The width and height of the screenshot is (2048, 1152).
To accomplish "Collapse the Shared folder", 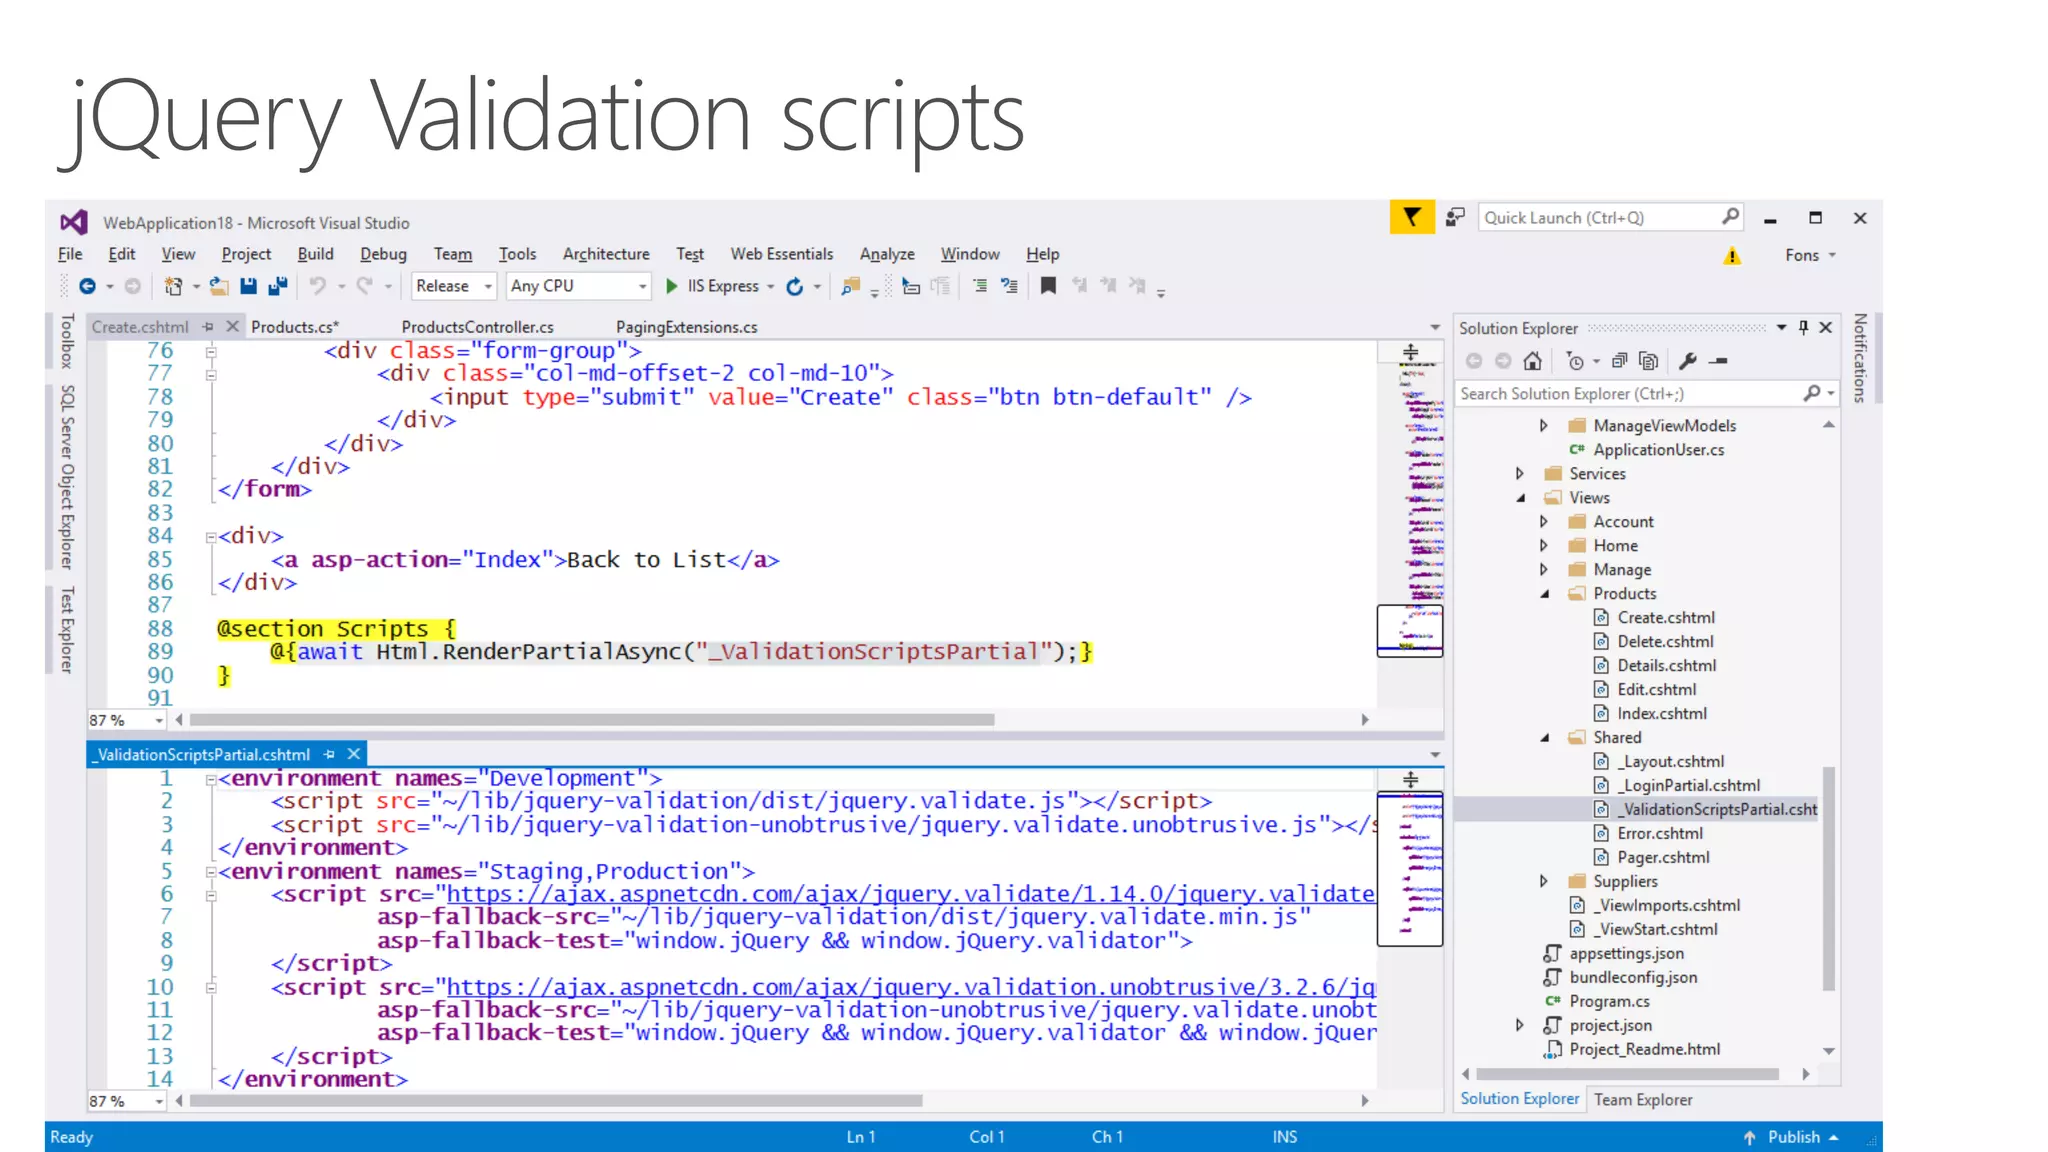I will pyautogui.click(x=1544, y=738).
